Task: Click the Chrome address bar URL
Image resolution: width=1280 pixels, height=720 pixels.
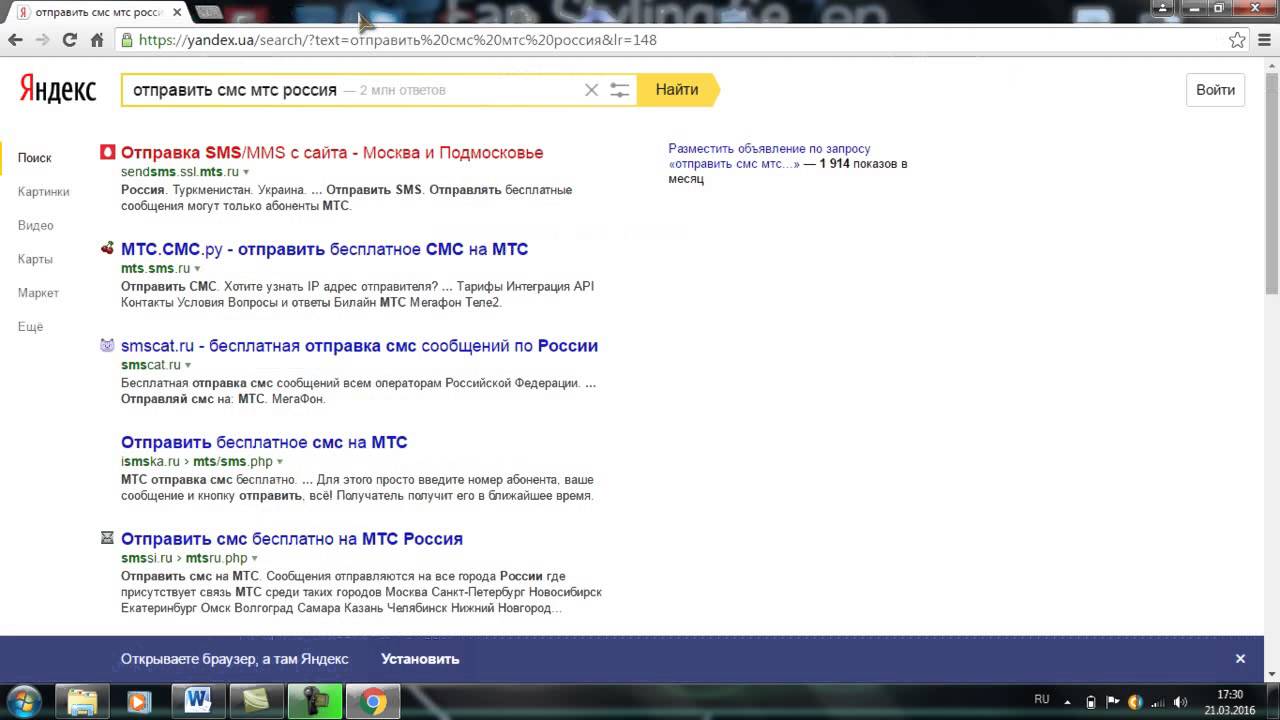Action: 398,40
